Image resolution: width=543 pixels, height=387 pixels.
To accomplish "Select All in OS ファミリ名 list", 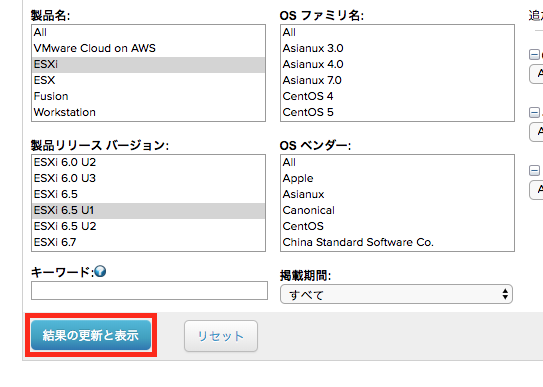I will tap(397, 33).
